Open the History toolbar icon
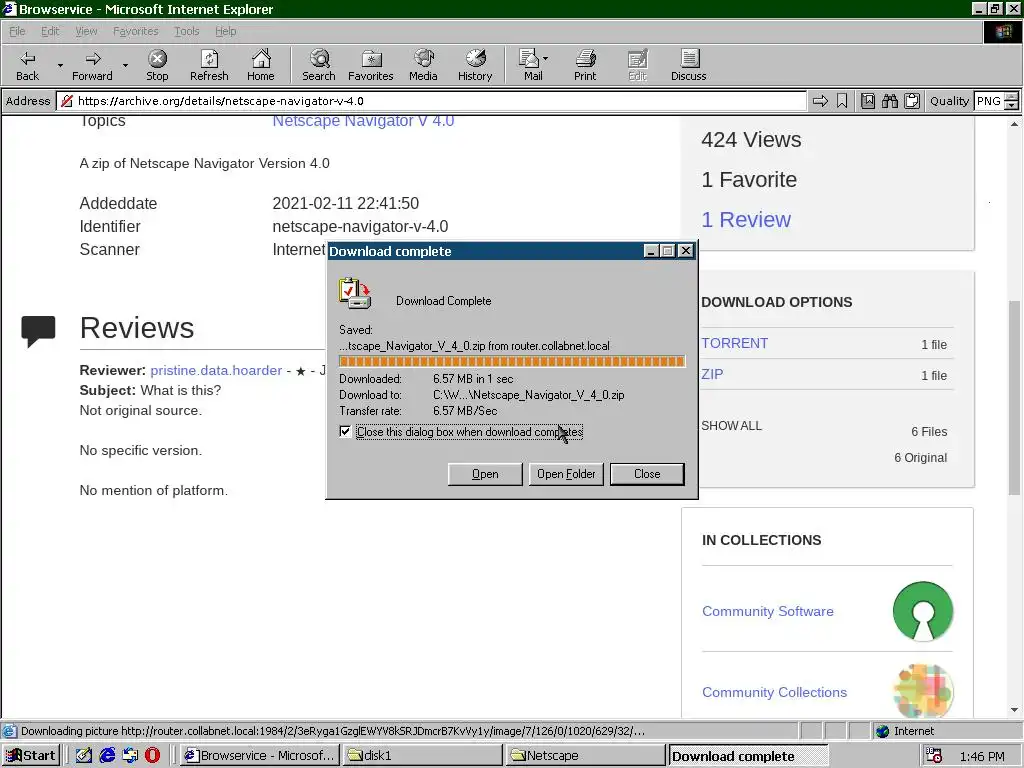Viewport: 1024px width, 768px height. coord(475,65)
